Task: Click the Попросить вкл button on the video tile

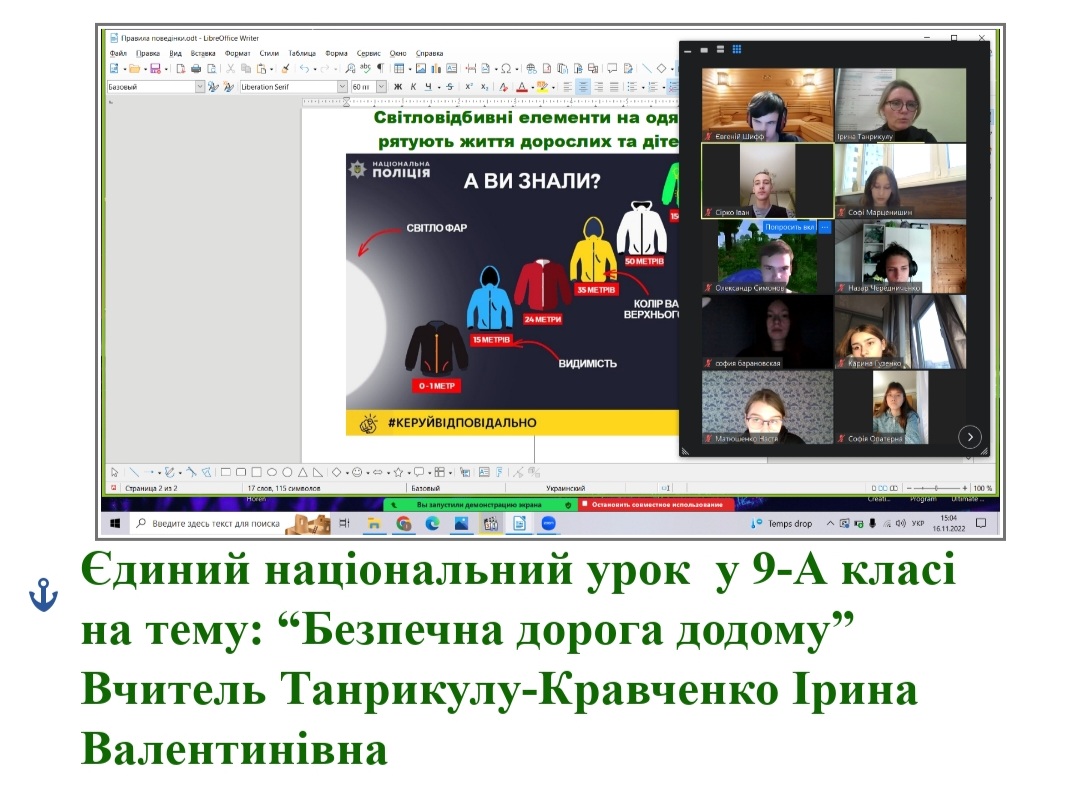Action: click(790, 227)
